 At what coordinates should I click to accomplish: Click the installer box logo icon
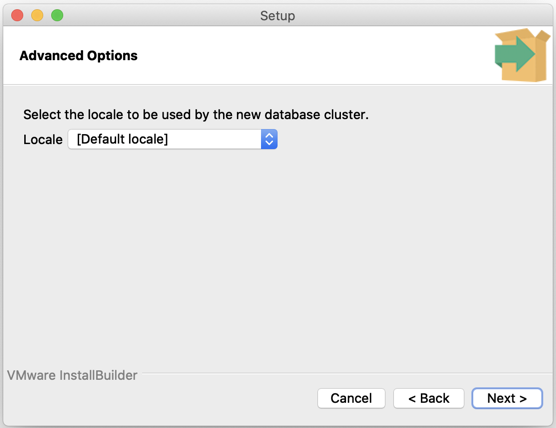click(522, 55)
